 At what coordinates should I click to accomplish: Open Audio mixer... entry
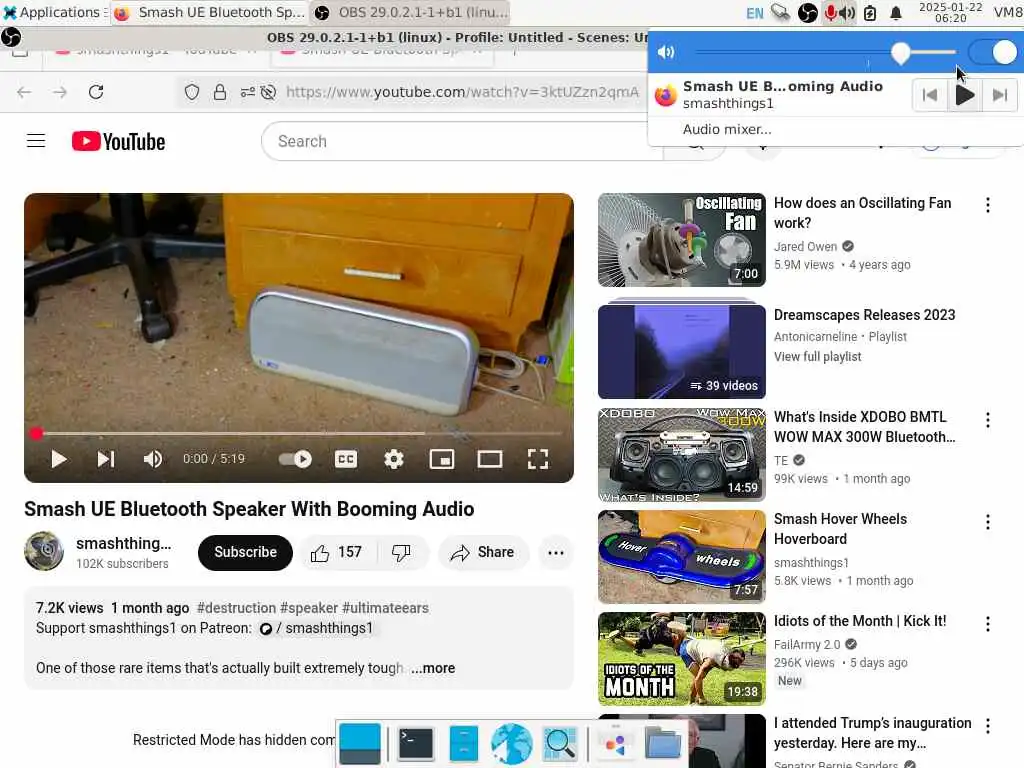727,129
